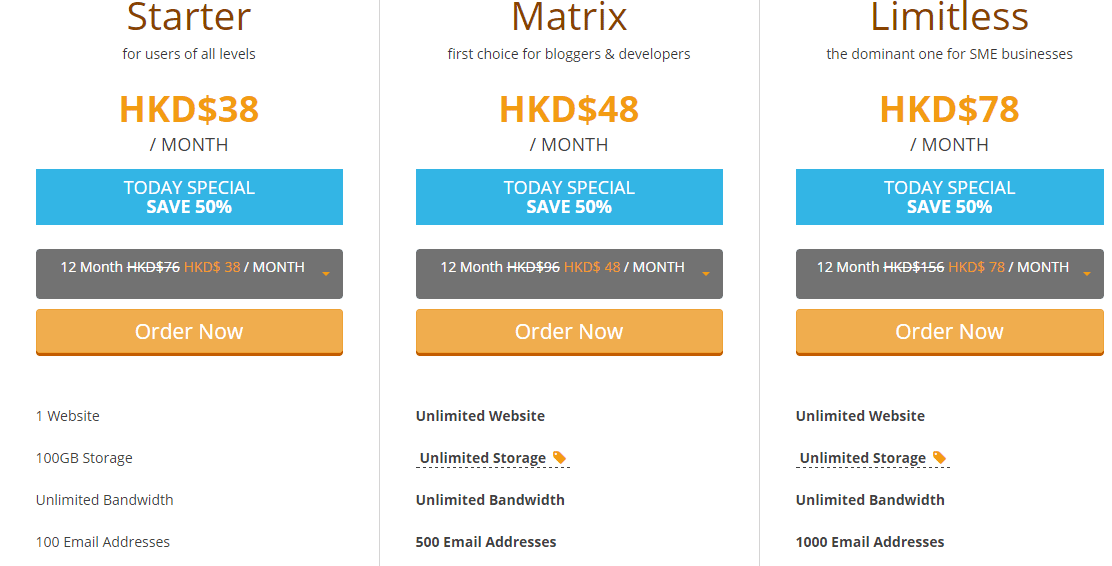
Task: Order the Matrix plan now
Action: [569, 332]
